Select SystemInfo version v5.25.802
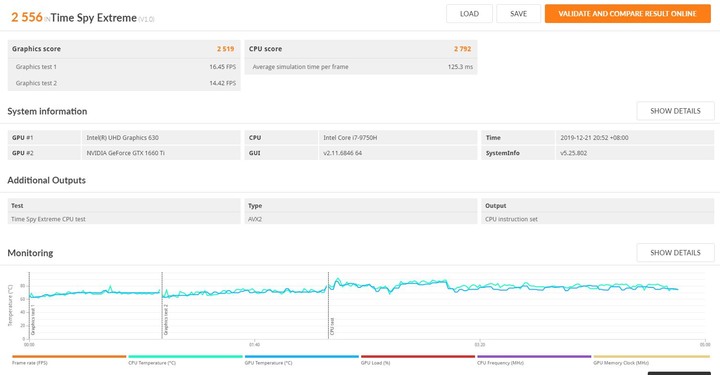Image resolution: width=720 pixels, height=375 pixels. [635, 153]
